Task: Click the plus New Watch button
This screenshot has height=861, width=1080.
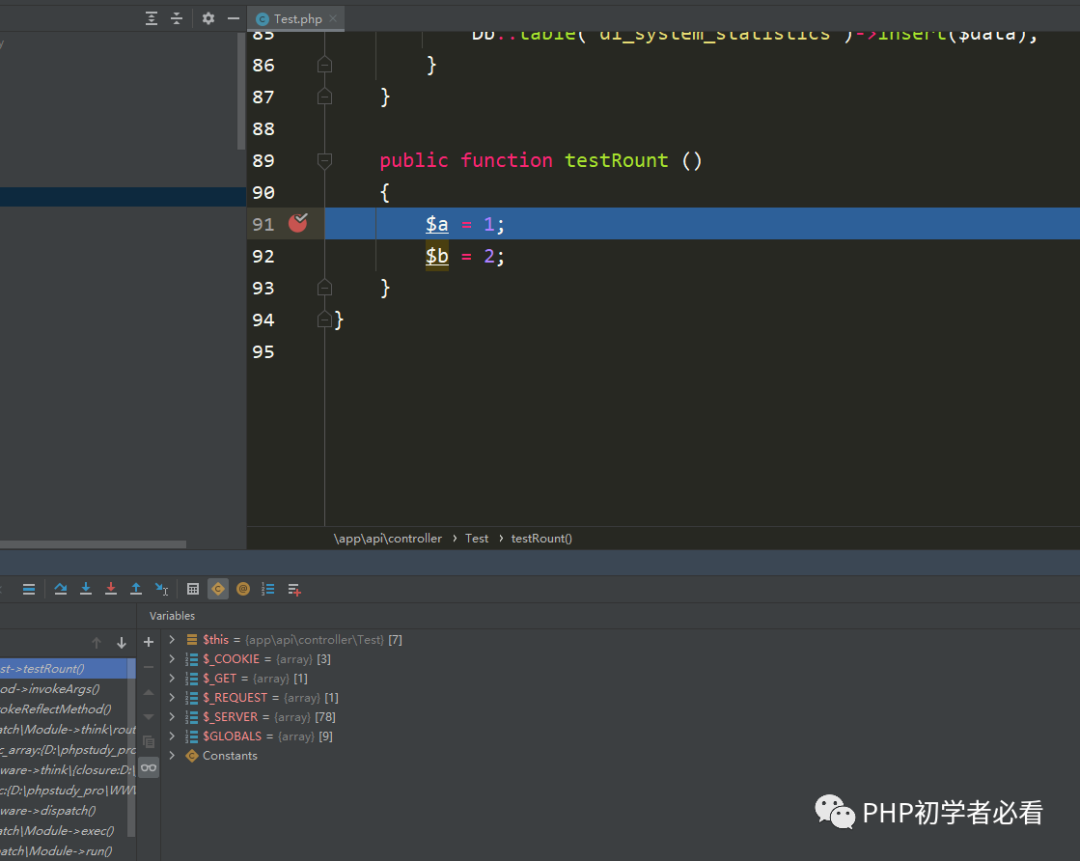Action: [x=149, y=642]
